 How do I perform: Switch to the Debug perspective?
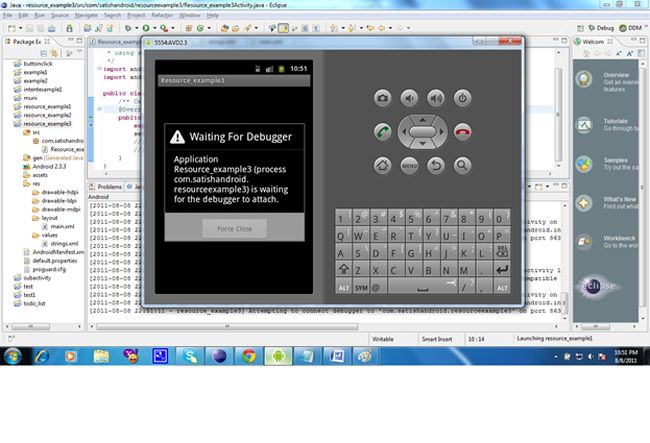[x=601, y=28]
